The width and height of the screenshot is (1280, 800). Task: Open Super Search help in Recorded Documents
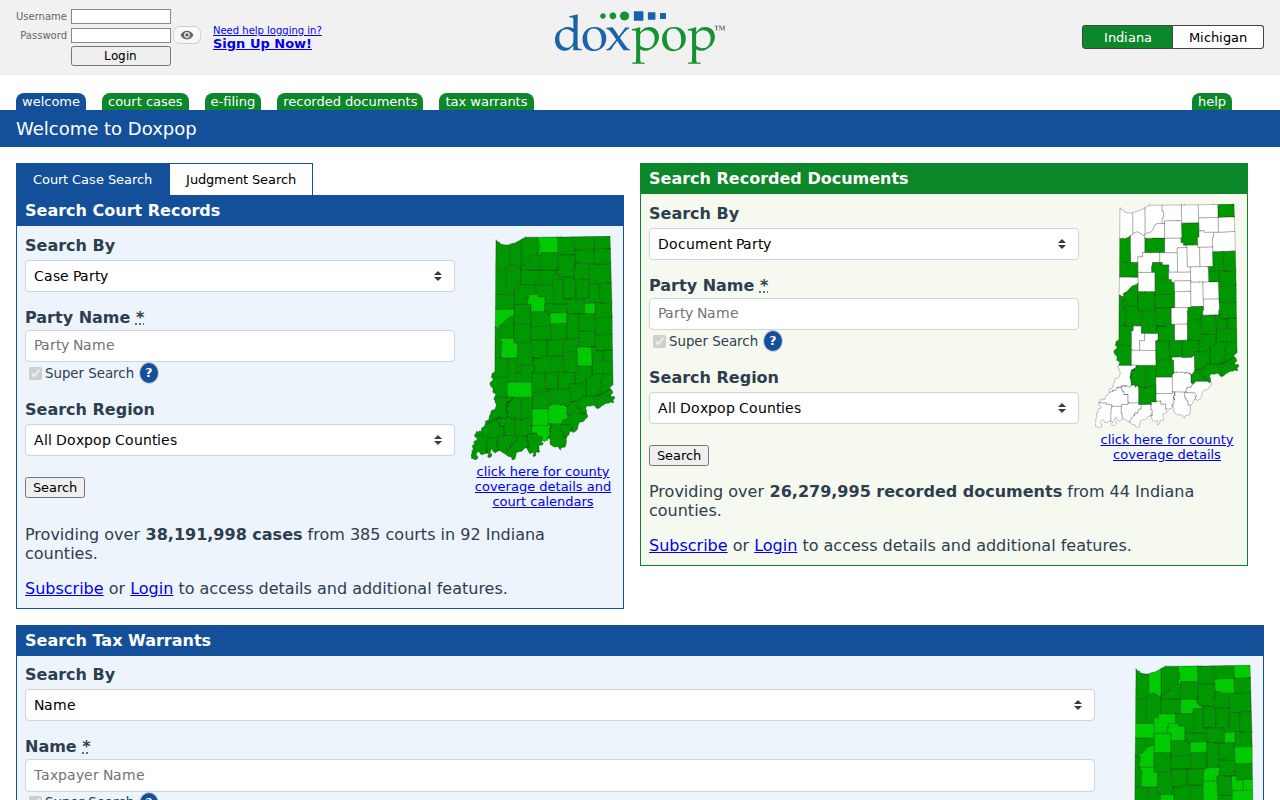point(773,341)
